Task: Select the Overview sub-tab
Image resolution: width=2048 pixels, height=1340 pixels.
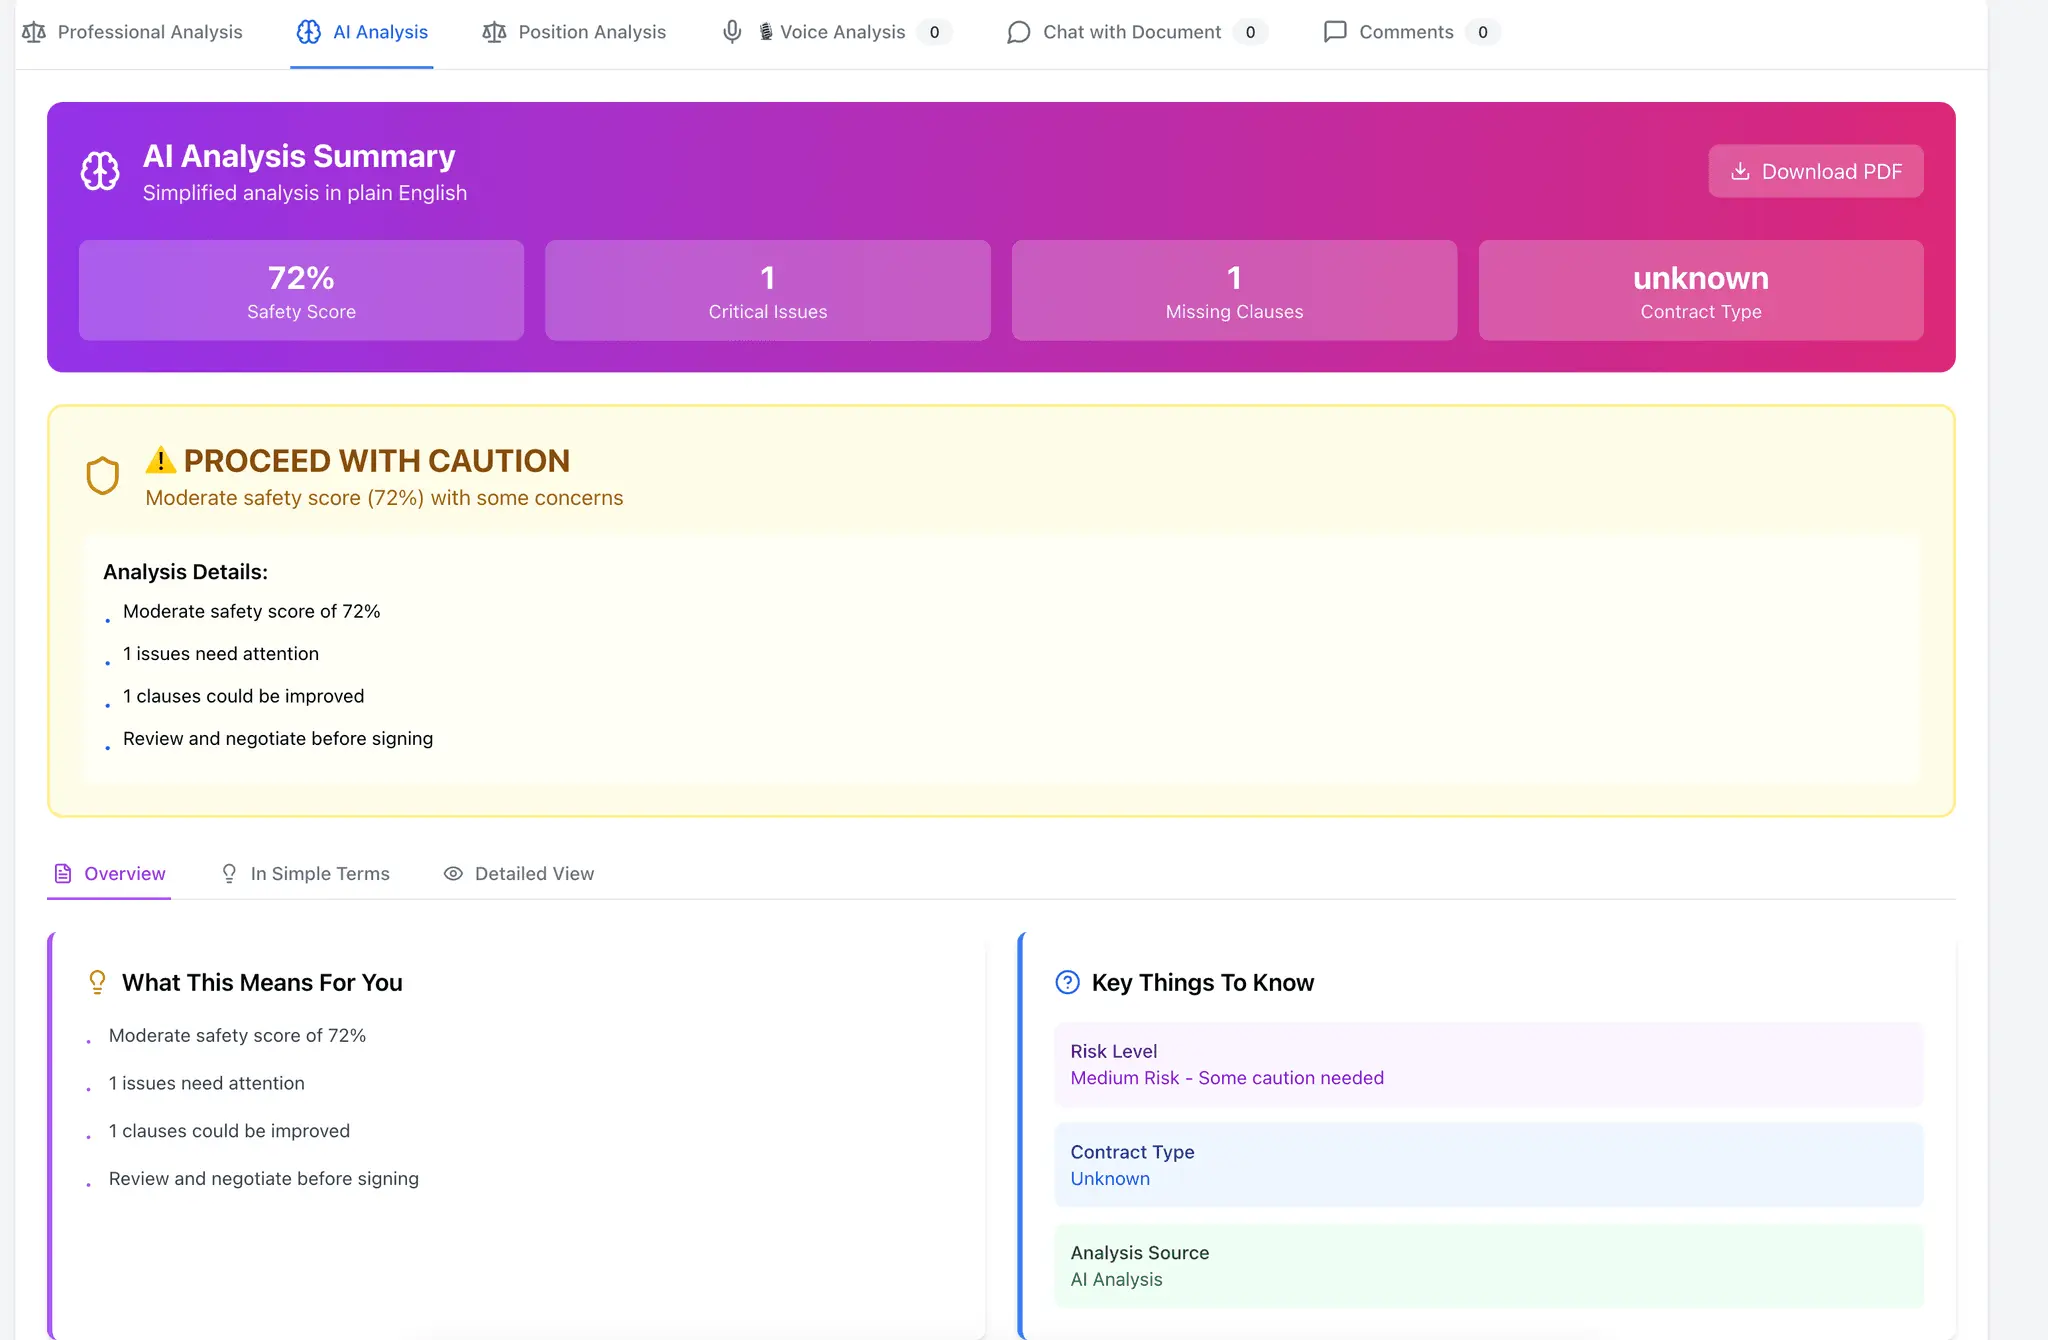Action: [x=109, y=874]
